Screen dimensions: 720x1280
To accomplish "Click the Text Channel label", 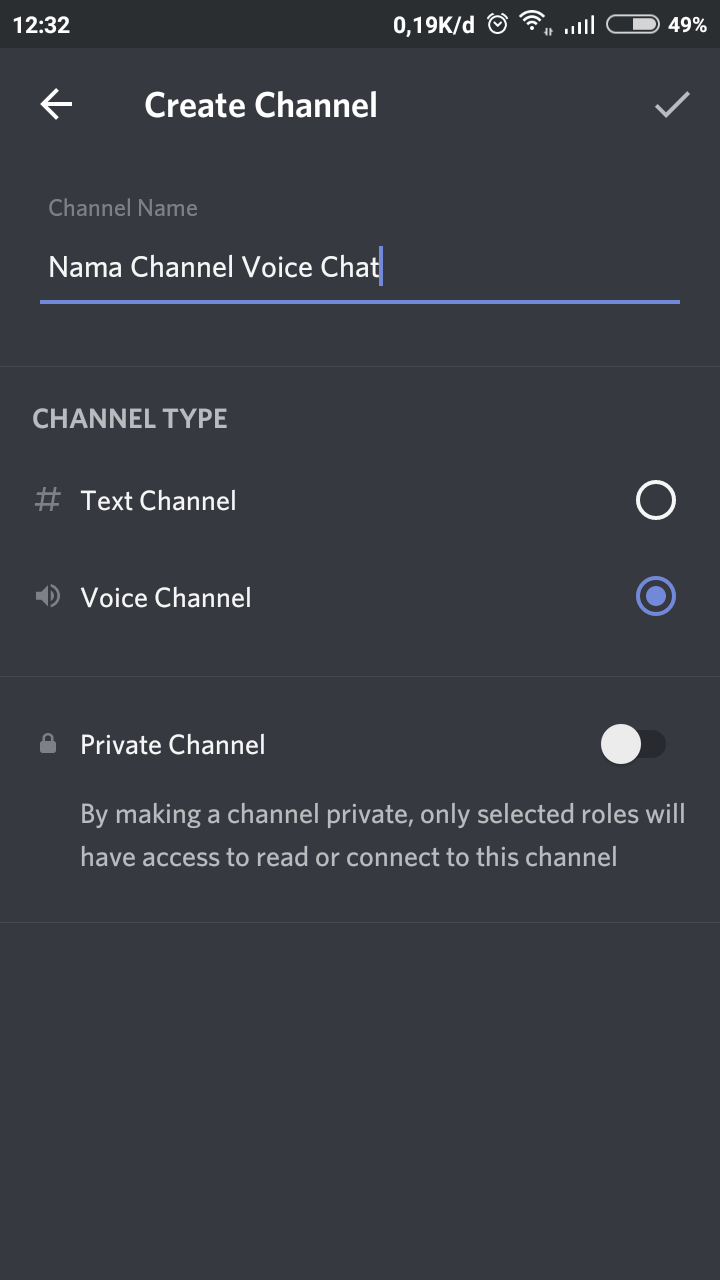I will (158, 500).
